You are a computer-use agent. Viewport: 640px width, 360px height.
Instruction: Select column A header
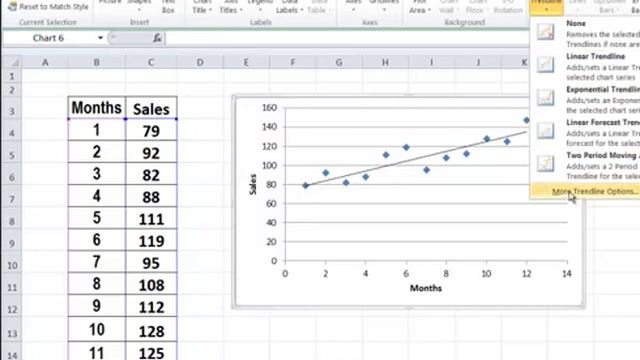pos(45,62)
